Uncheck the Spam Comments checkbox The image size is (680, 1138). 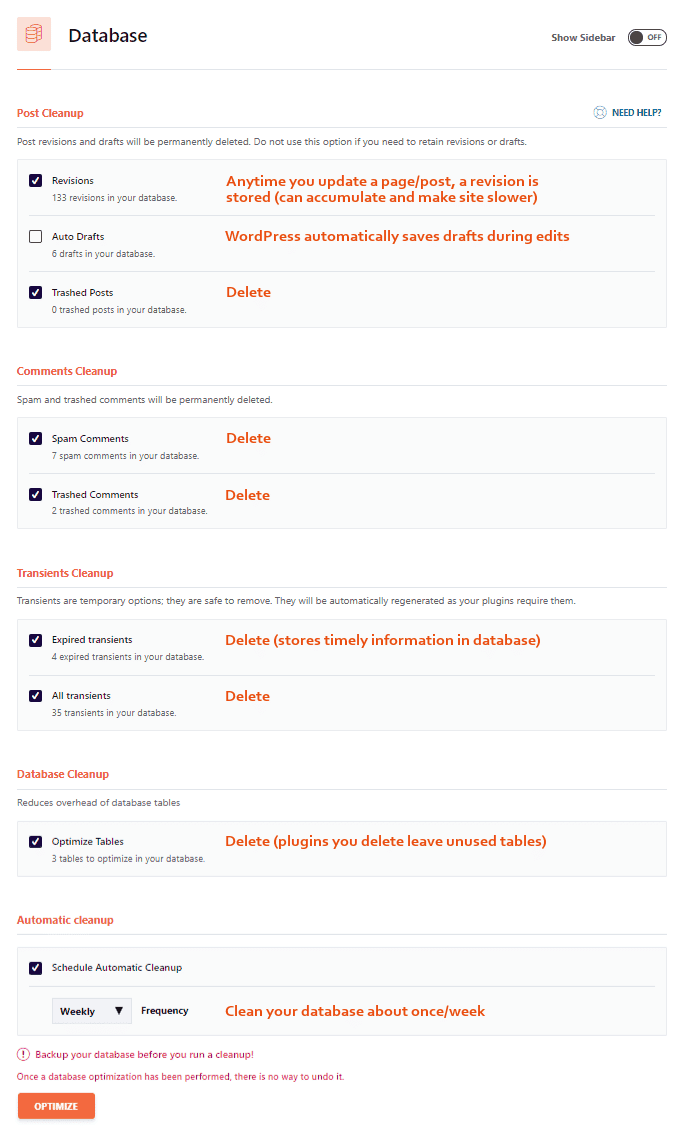[36, 439]
